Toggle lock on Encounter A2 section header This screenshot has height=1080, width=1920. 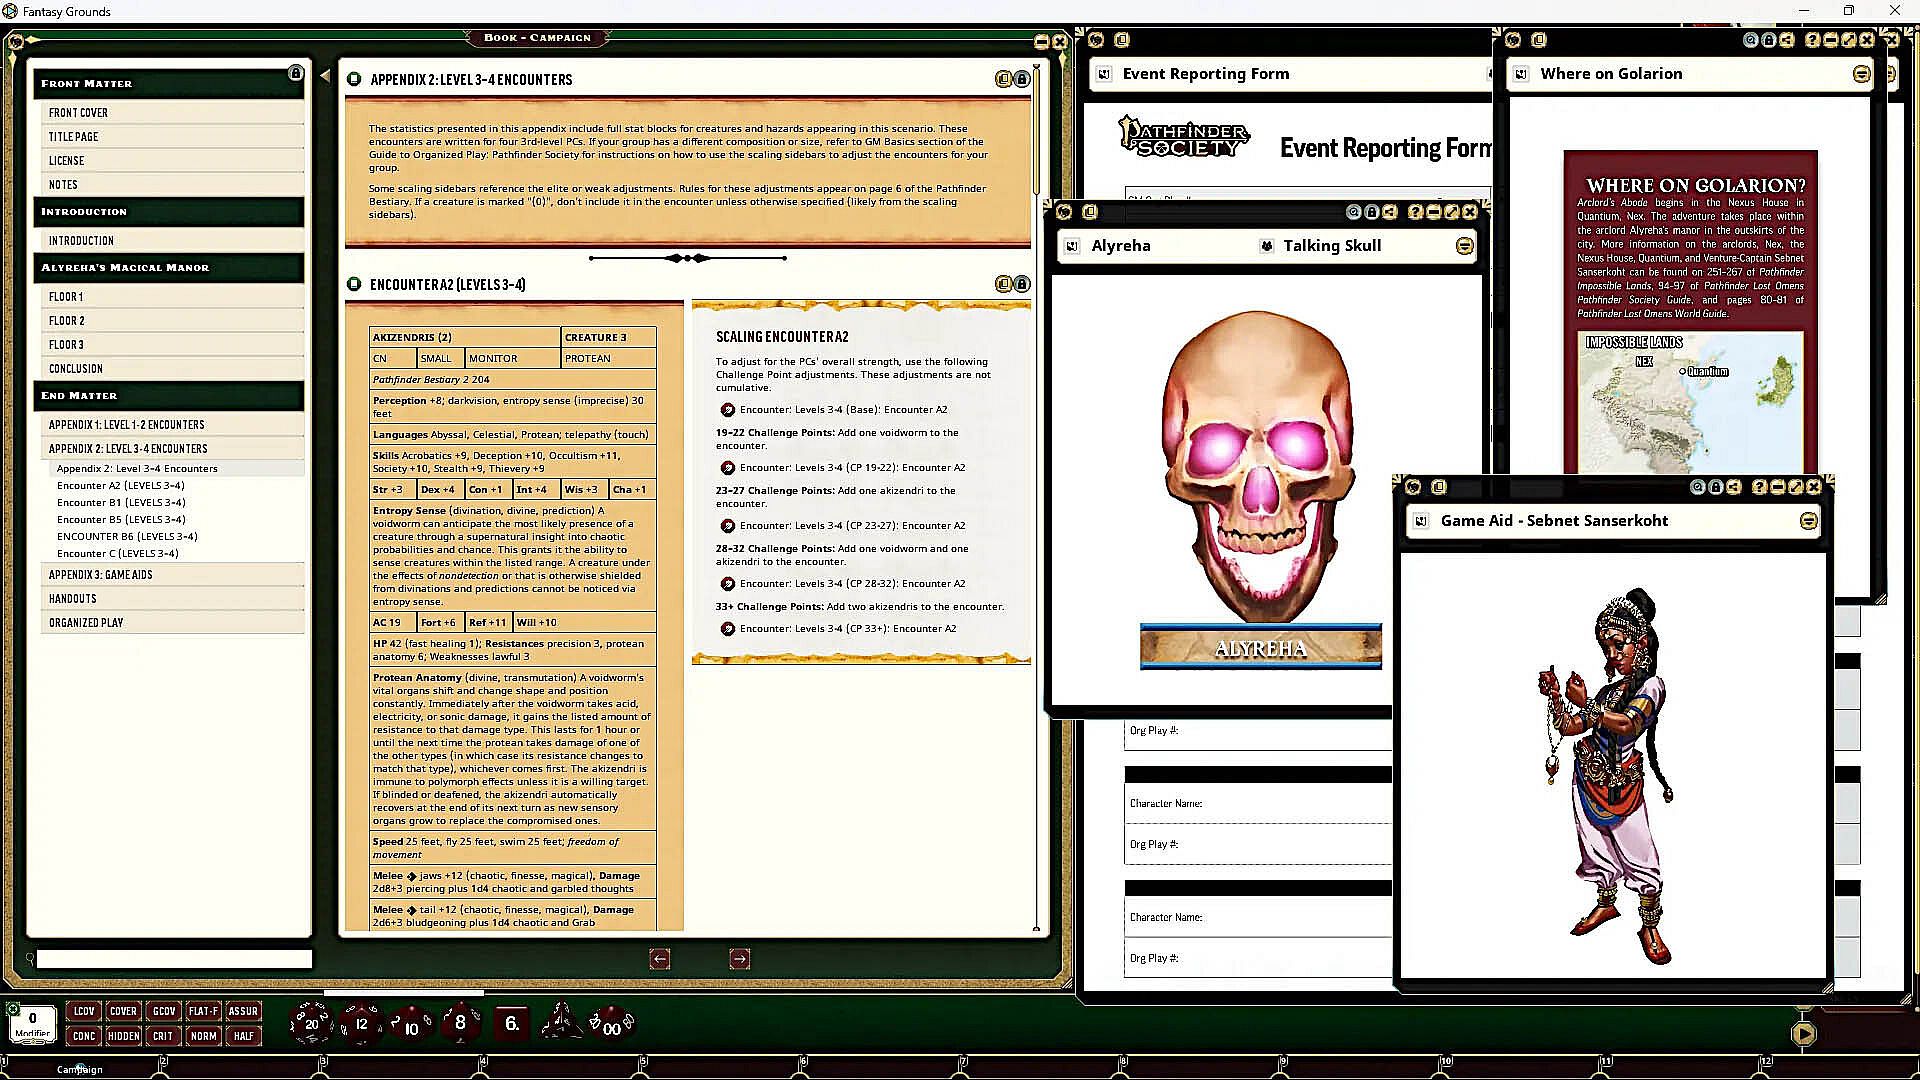tap(1021, 284)
